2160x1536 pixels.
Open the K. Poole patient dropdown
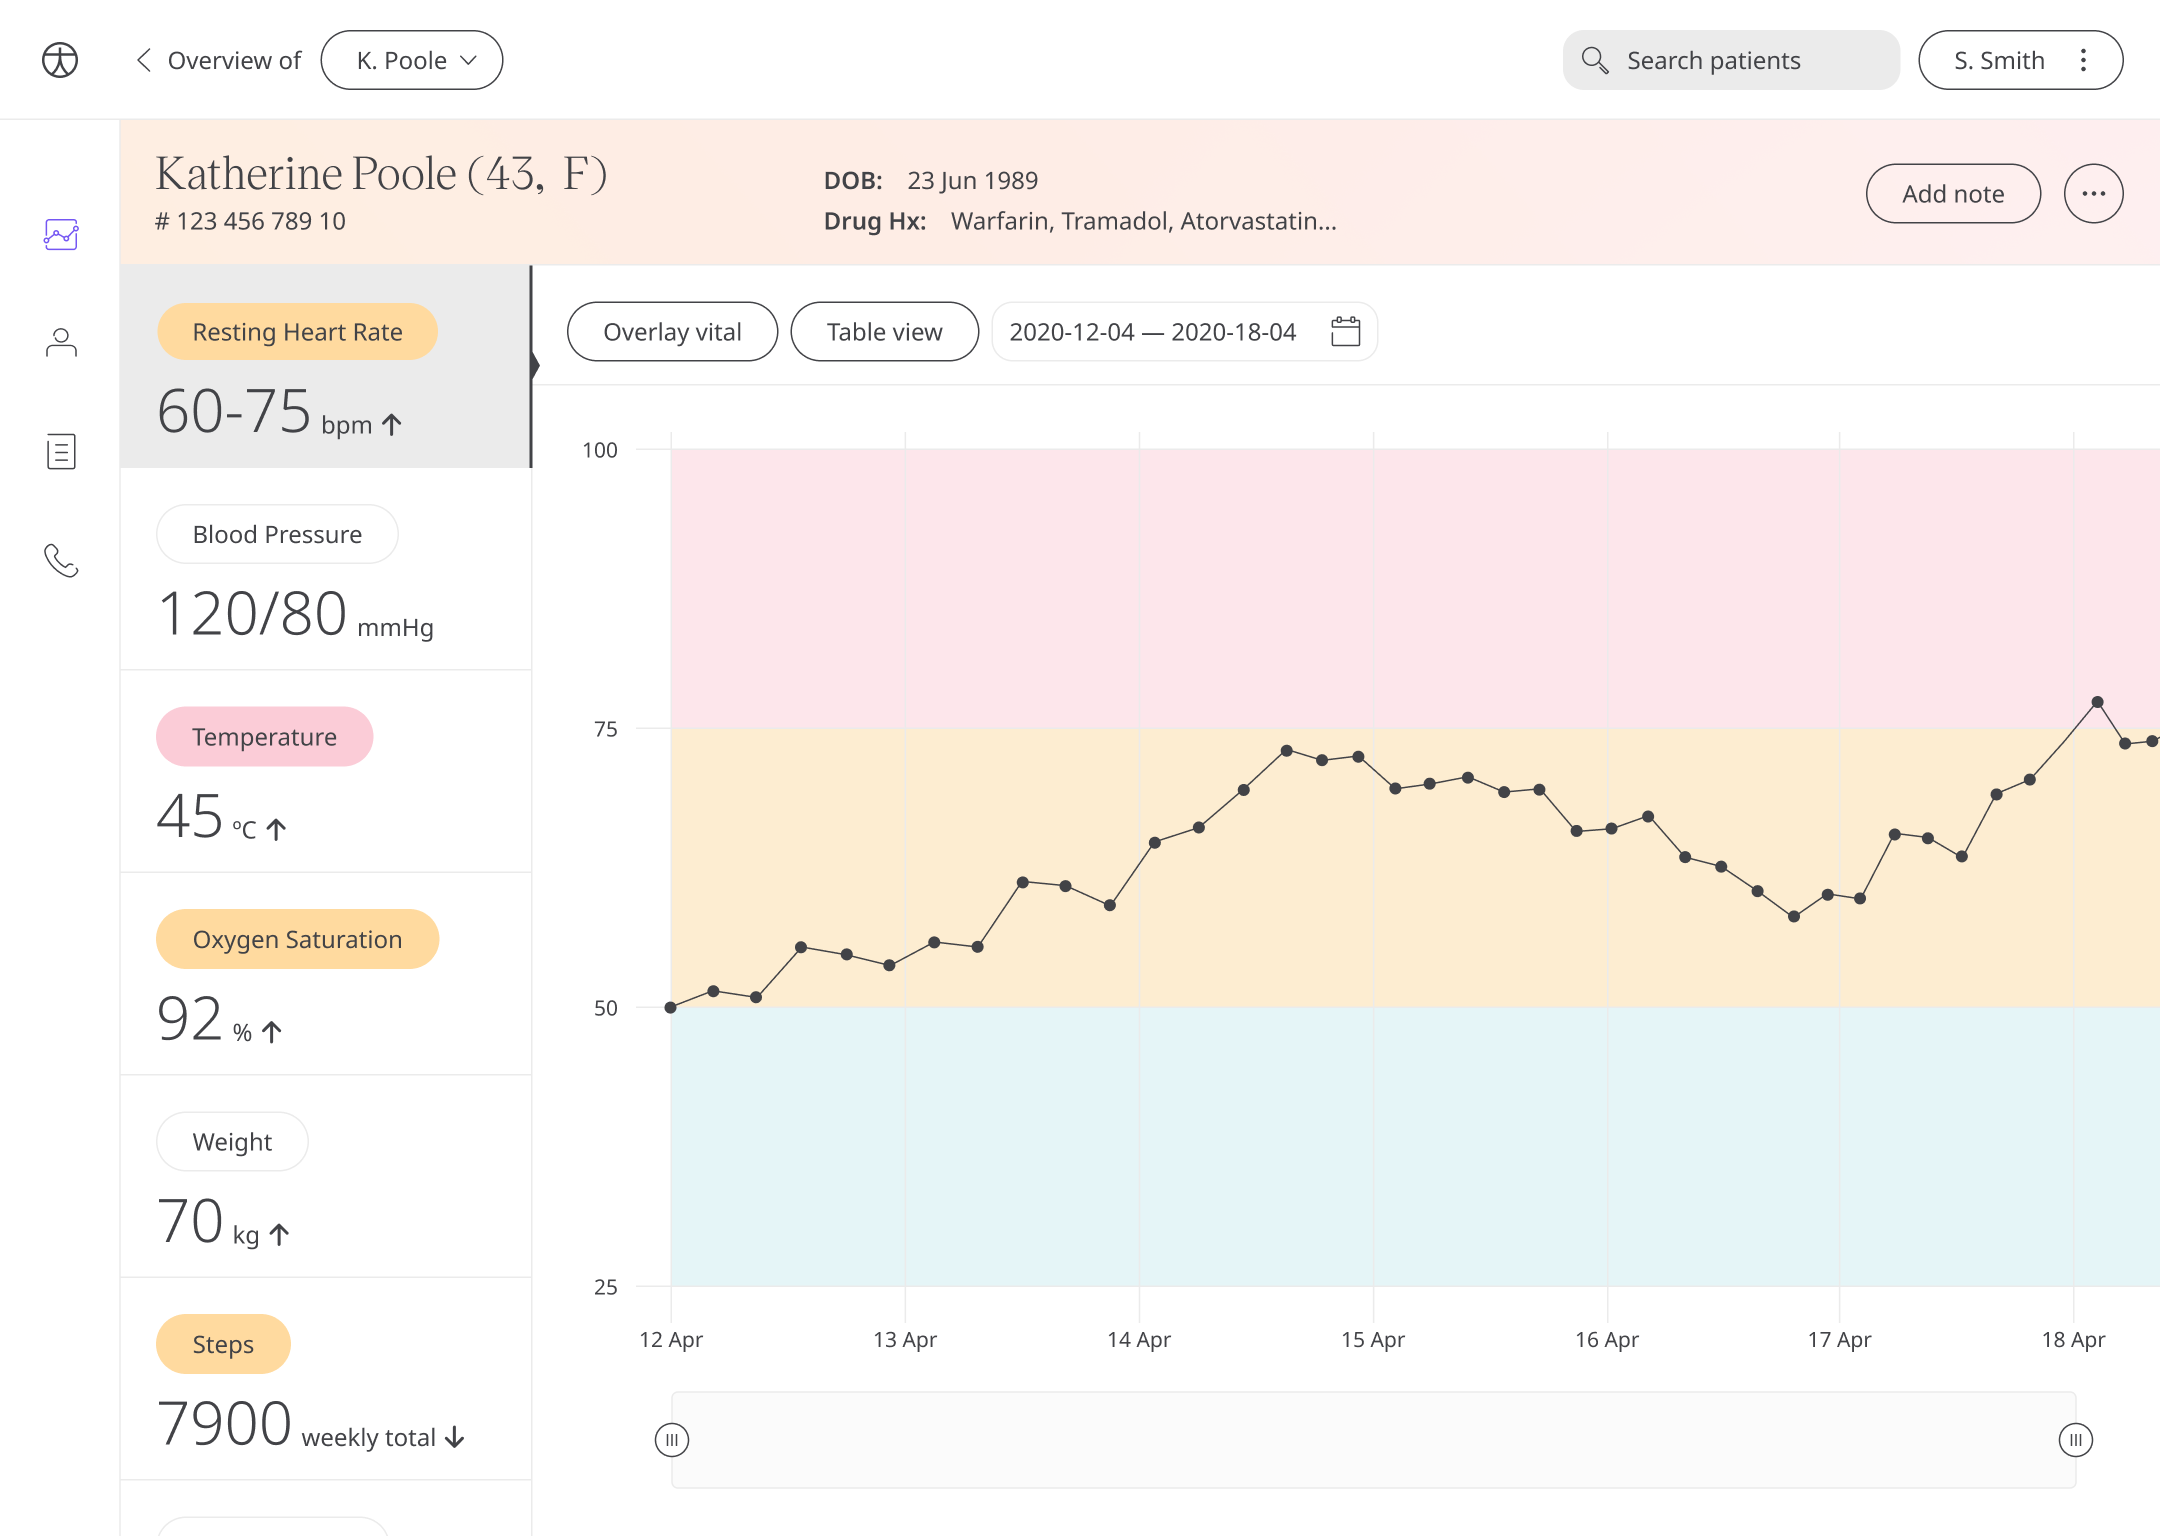tap(412, 60)
